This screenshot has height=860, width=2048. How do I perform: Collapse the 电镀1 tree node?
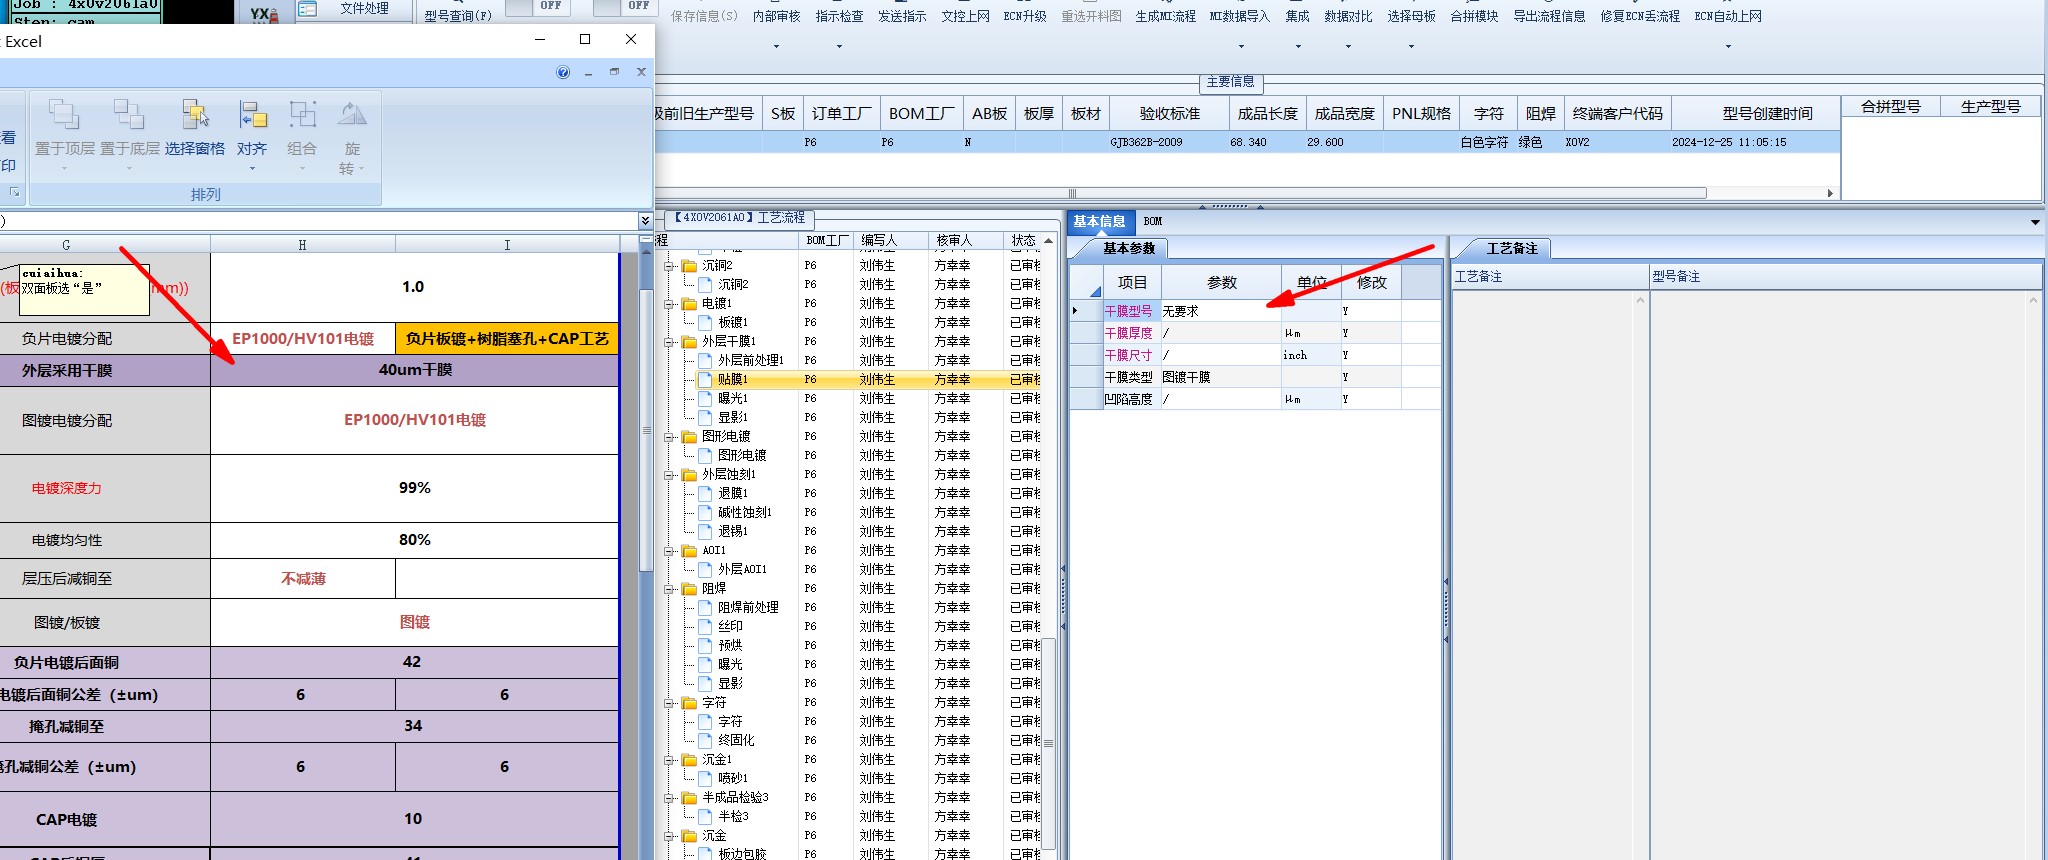pyautogui.click(x=669, y=304)
